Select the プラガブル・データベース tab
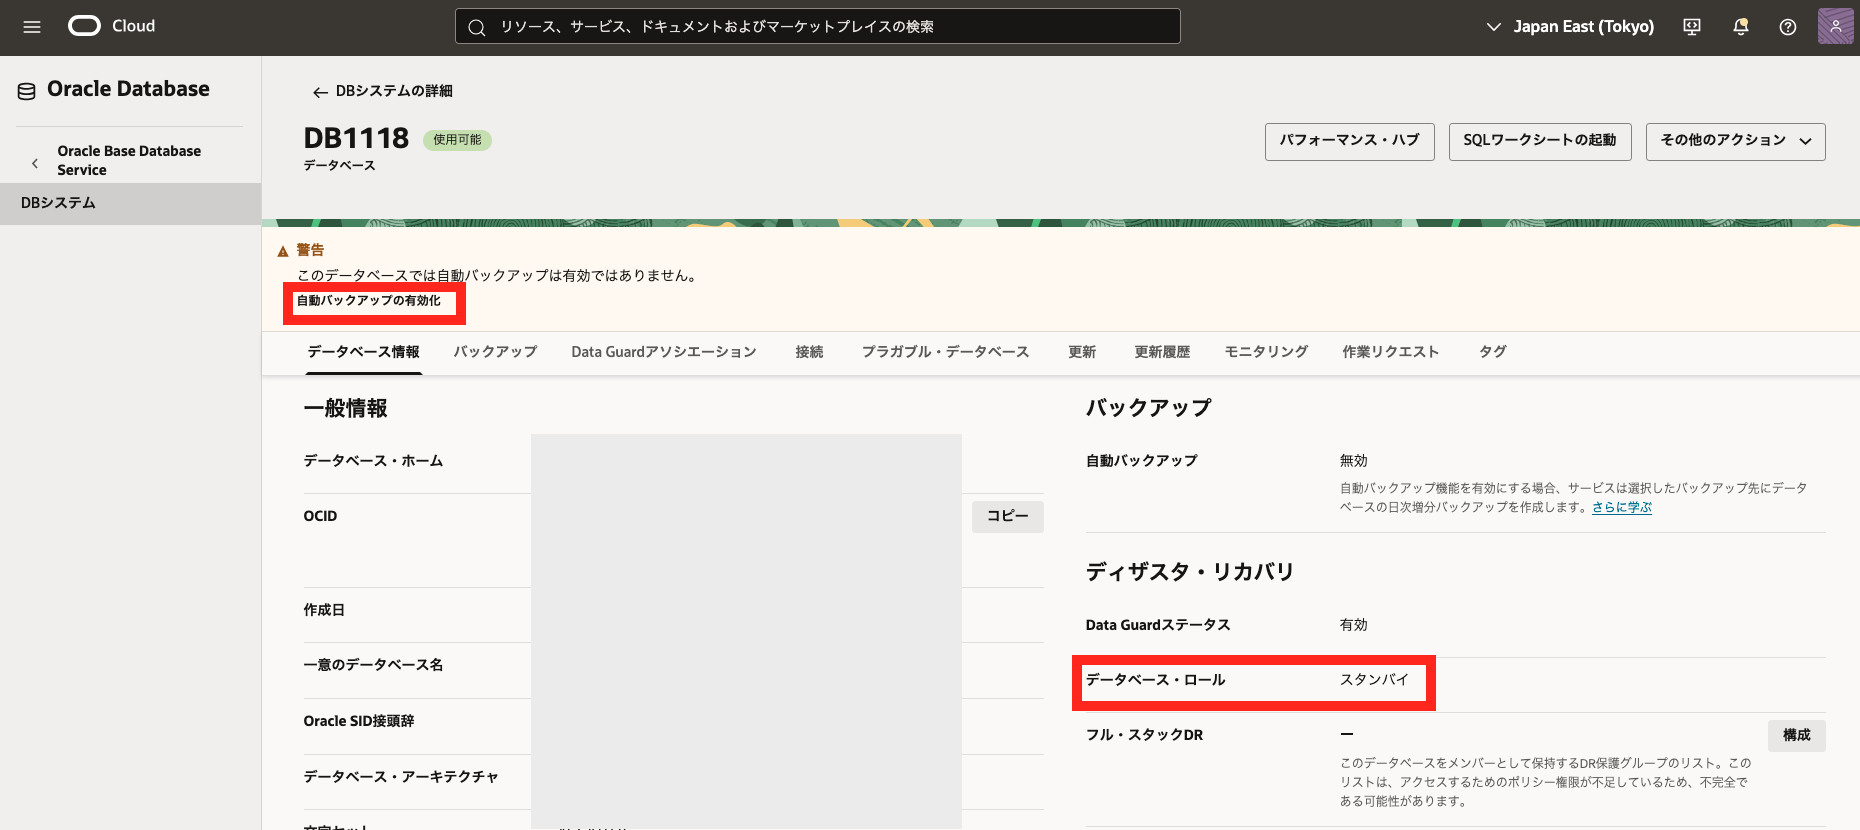 click(x=945, y=352)
